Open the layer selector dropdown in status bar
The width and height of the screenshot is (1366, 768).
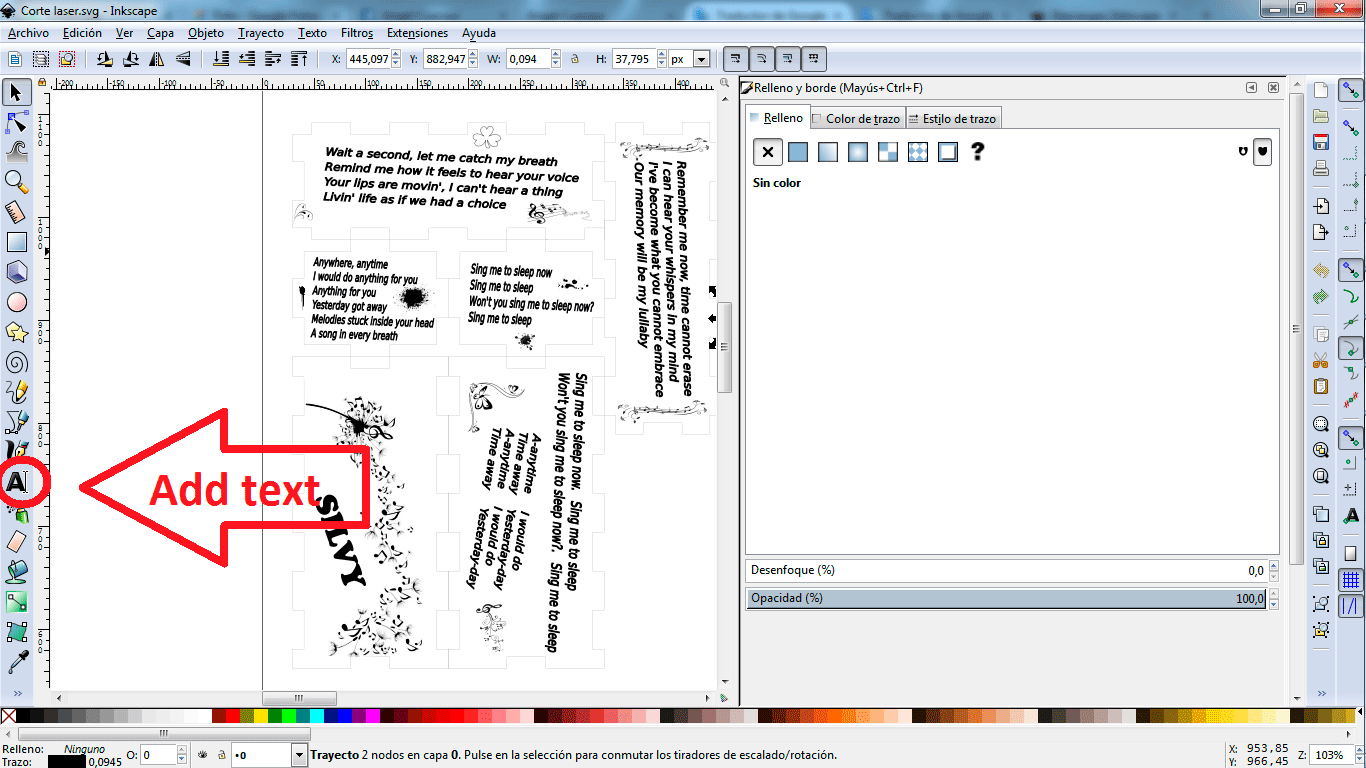pos(300,755)
